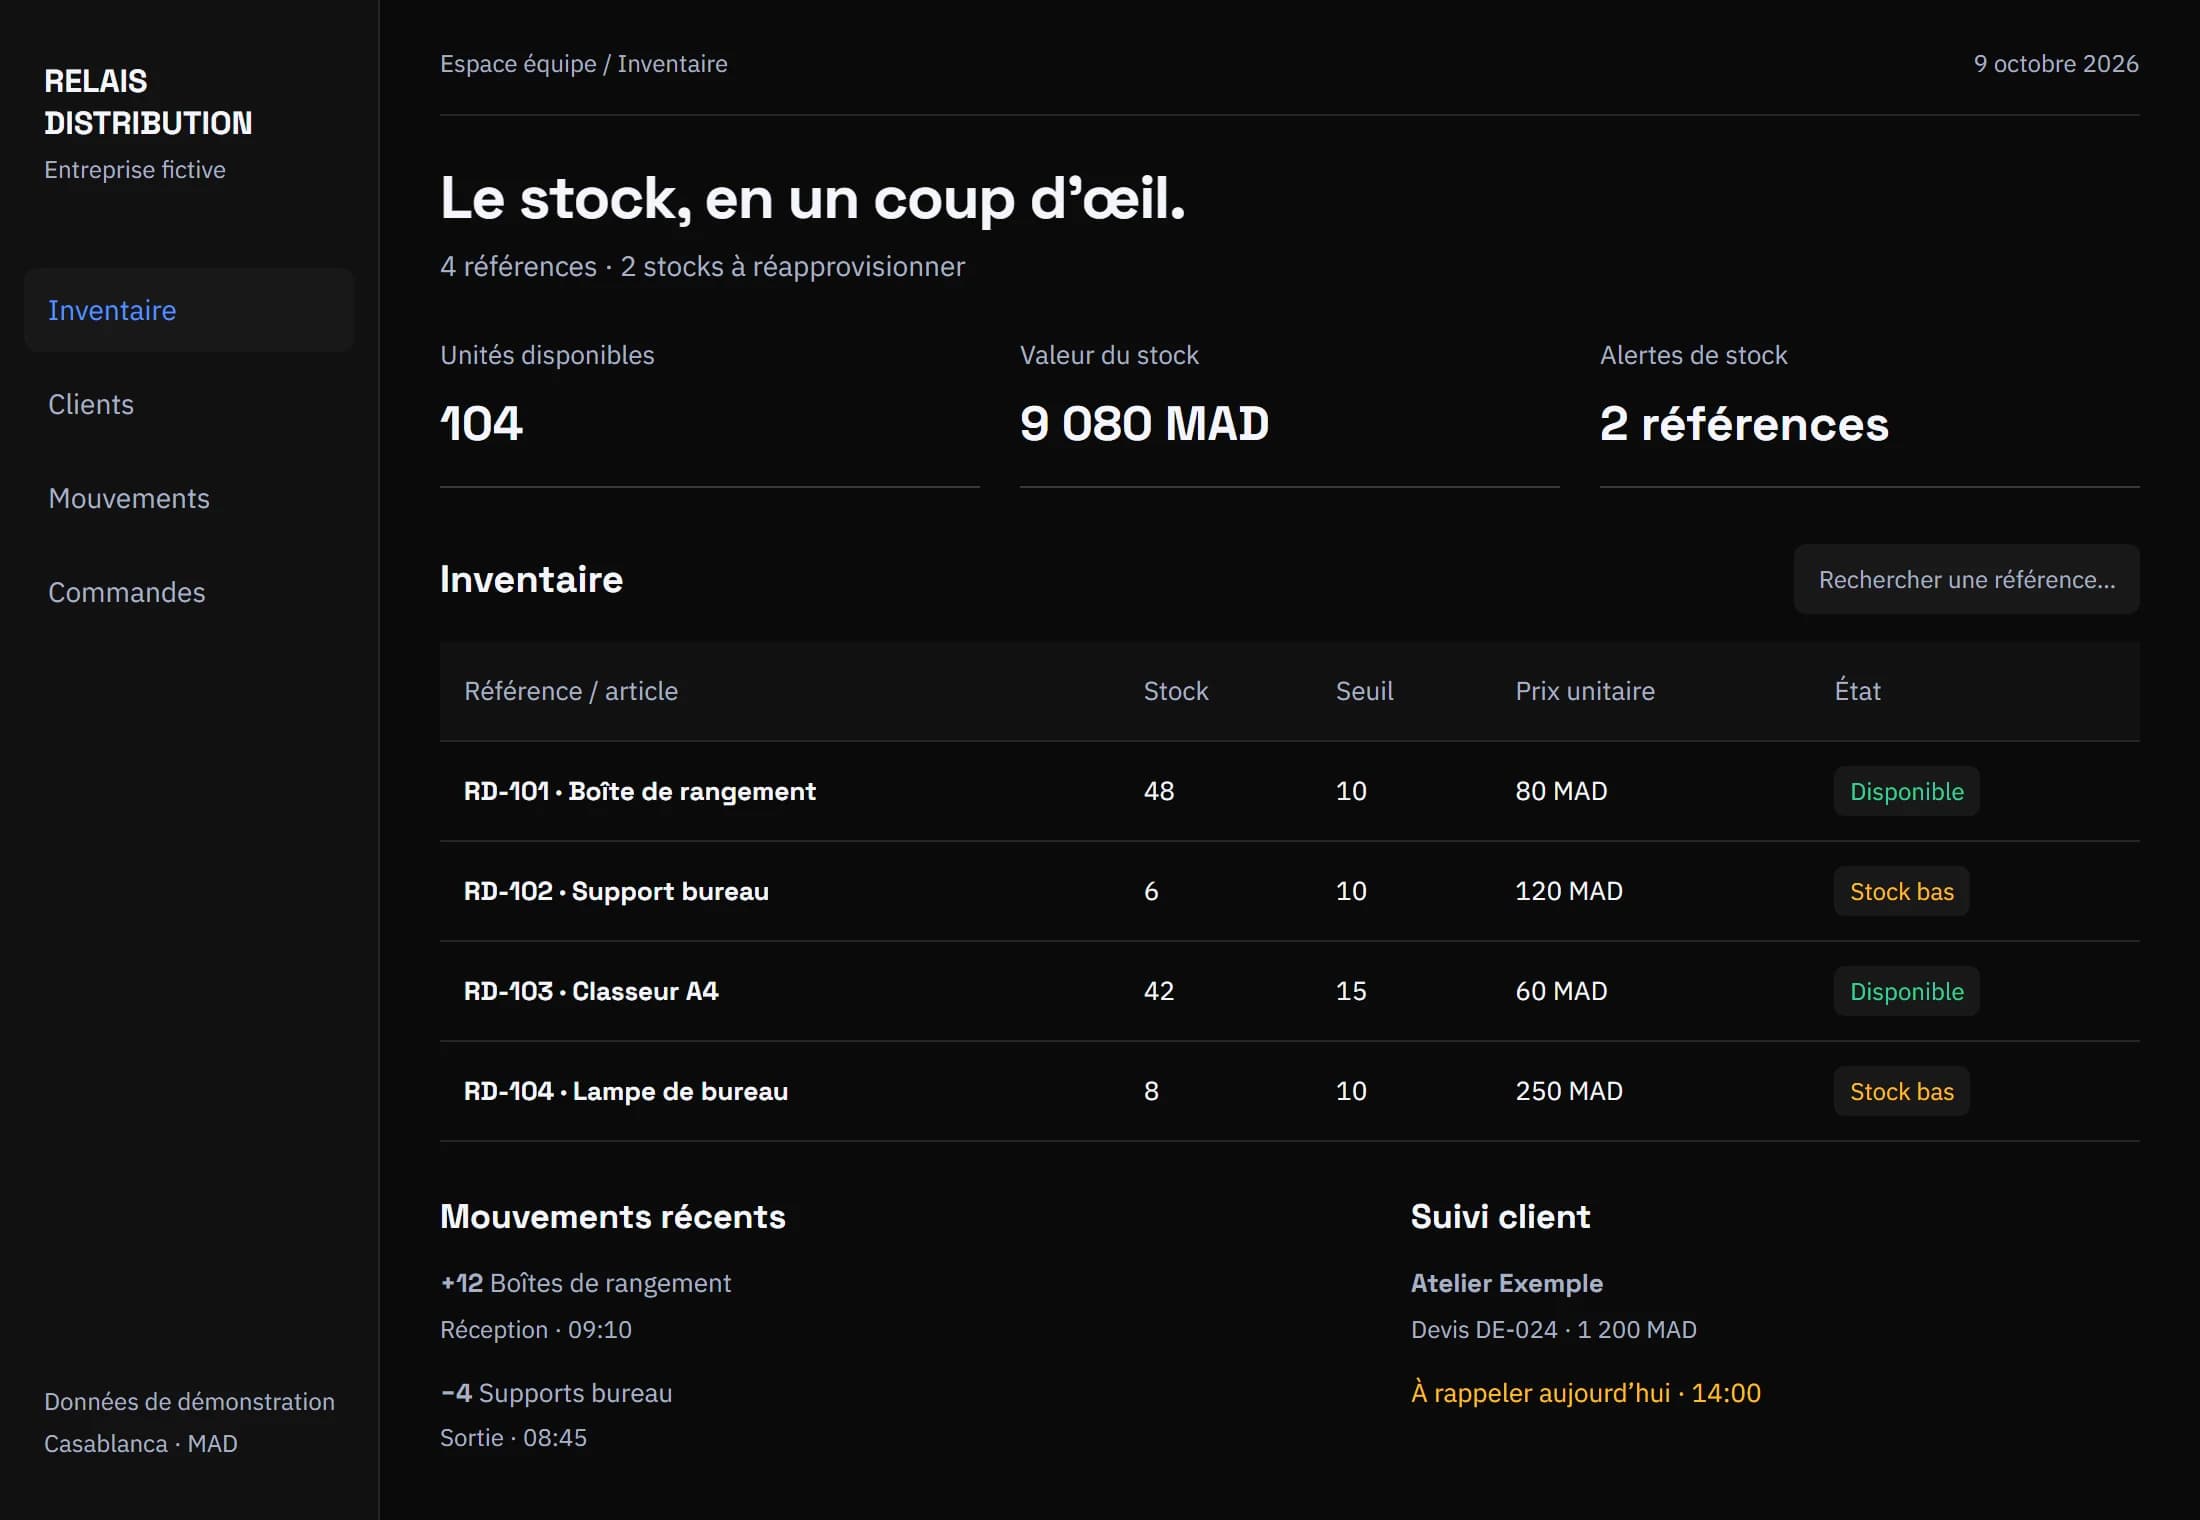This screenshot has width=2200, height=1520.
Task: Click the Stock bas badge for RD-102
Action: click(x=1901, y=891)
